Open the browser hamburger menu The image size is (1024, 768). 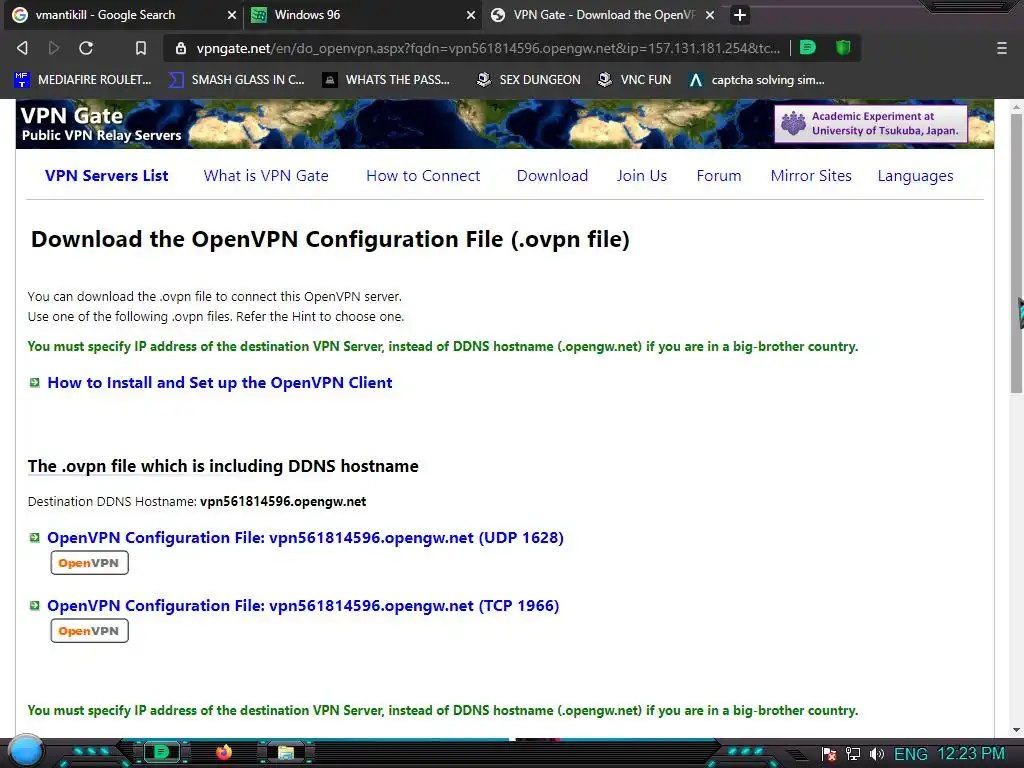click(x=1002, y=48)
